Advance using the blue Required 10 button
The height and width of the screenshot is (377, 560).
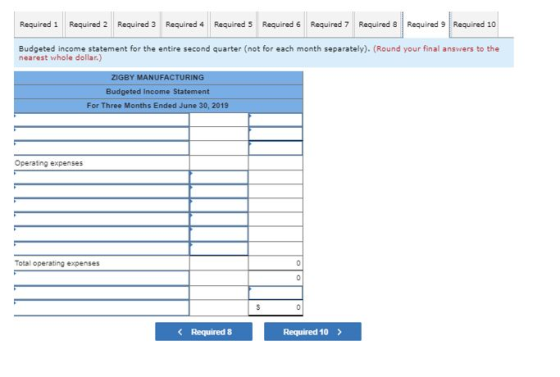click(x=312, y=332)
